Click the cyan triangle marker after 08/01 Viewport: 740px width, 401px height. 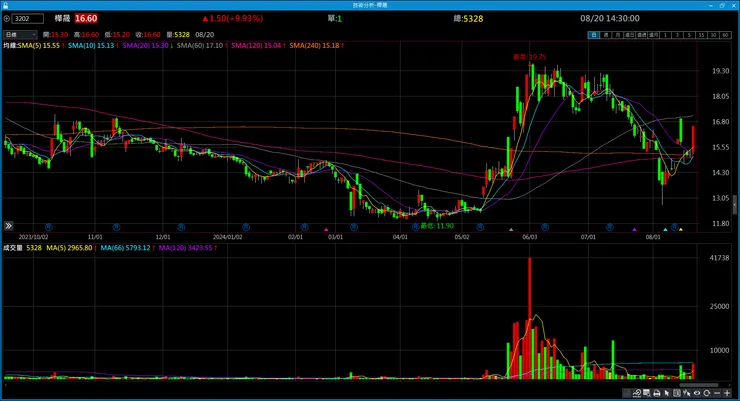click(665, 230)
